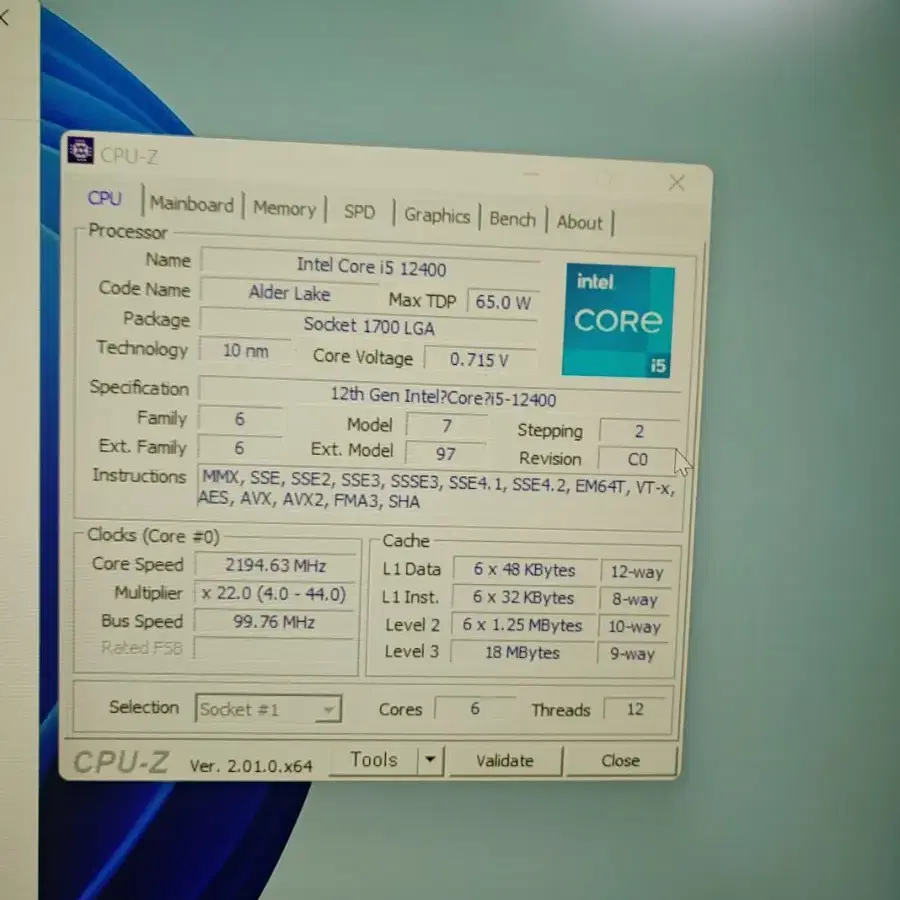The image size is (900, 900).
Task: Click the Max TDP value 65.0 W
Action: coord(503,302)
